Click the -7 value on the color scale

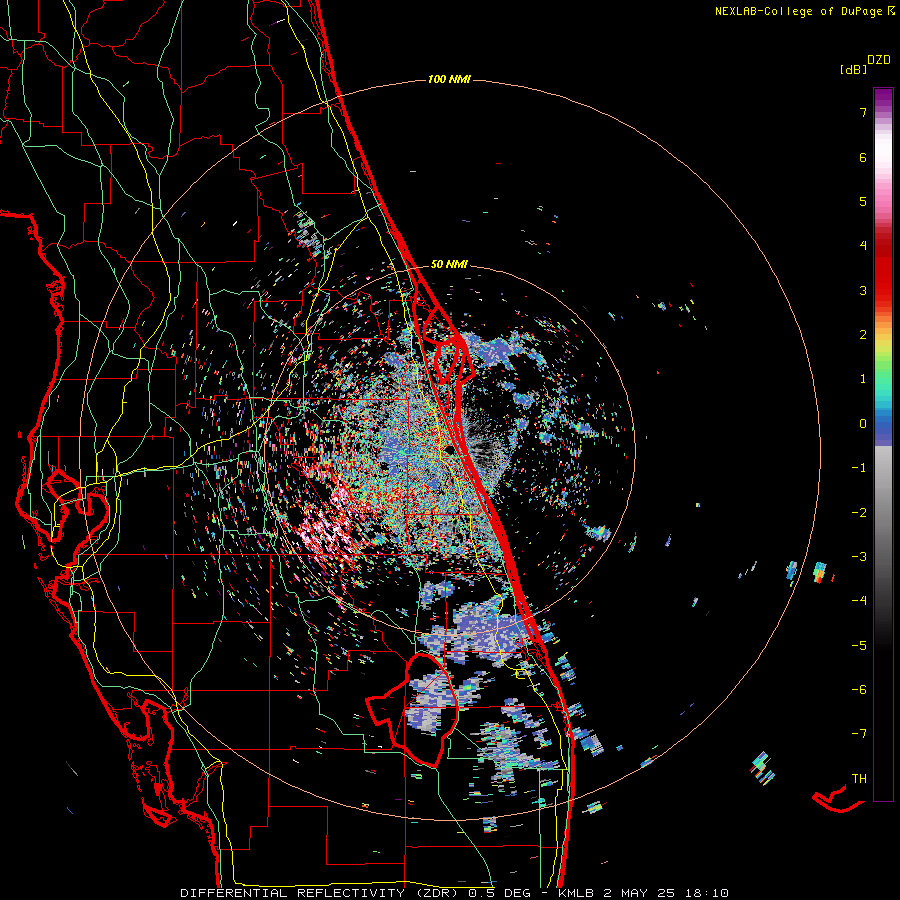tap(859, 734)
